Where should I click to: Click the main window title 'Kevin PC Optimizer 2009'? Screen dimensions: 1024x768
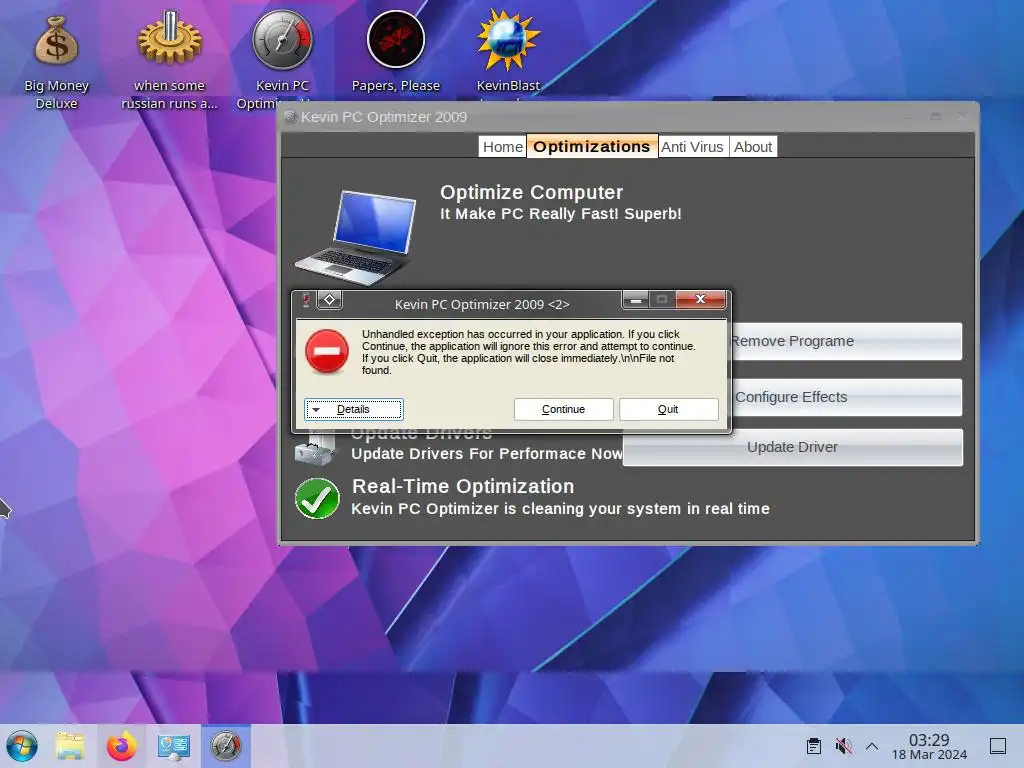tap(384, 117)
